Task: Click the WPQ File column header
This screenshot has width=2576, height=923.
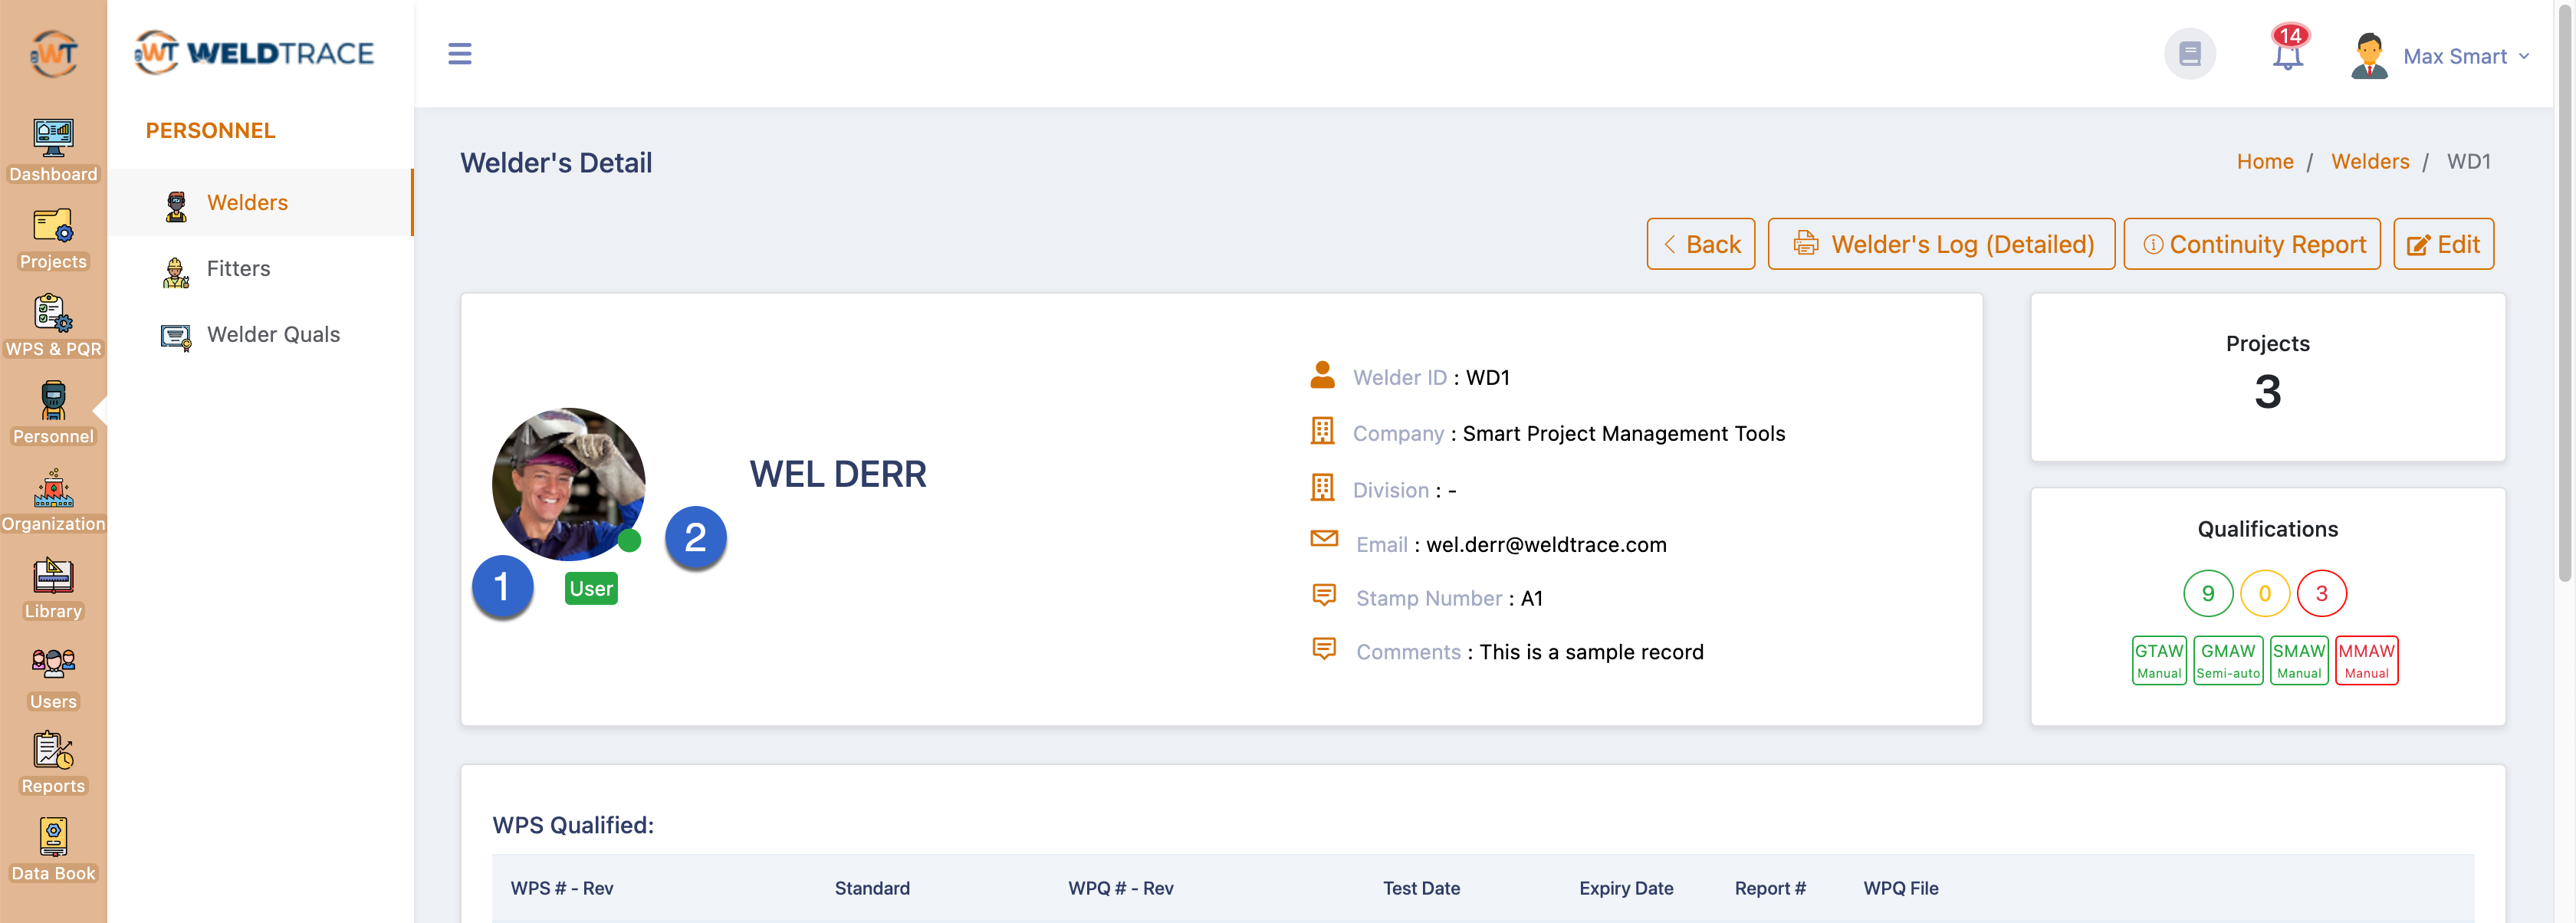Action: pyautogui.click(x=1901, y=889)
